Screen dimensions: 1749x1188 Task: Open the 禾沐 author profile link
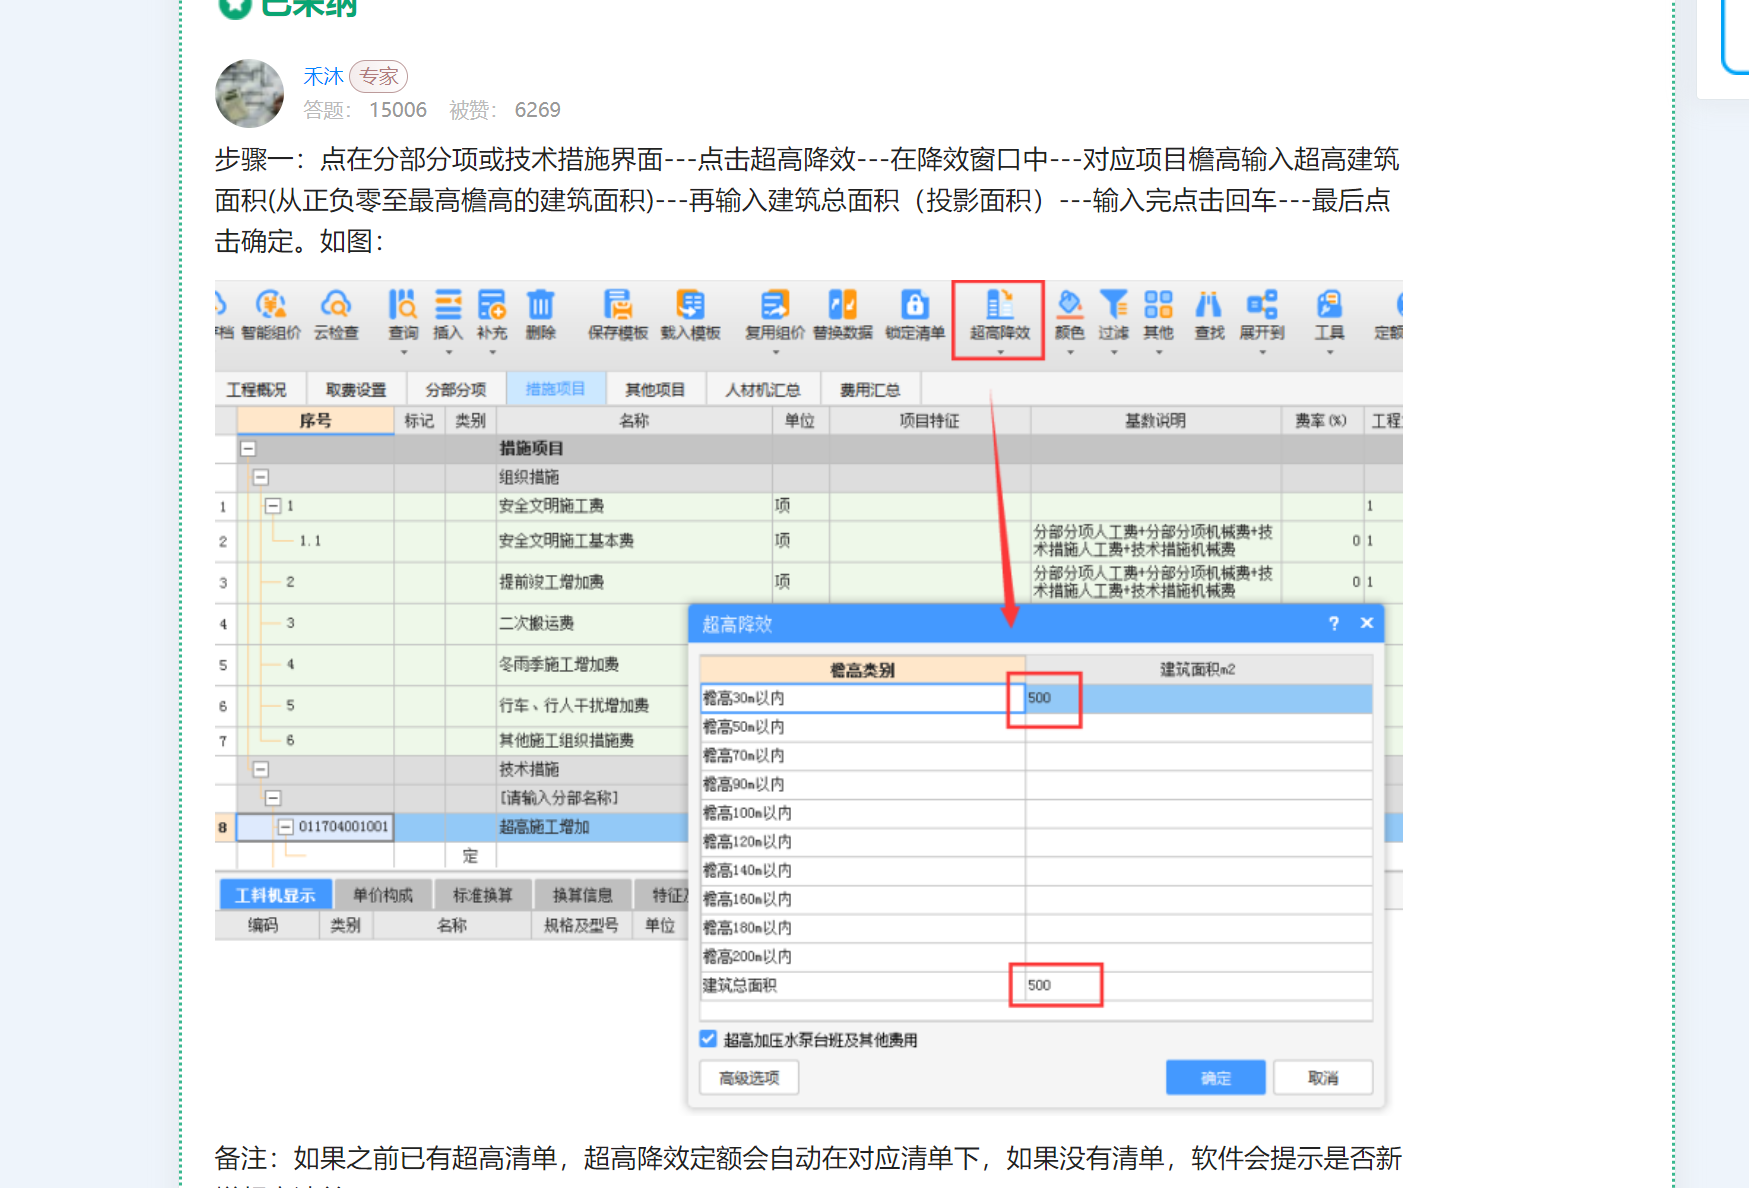(323, 76)
